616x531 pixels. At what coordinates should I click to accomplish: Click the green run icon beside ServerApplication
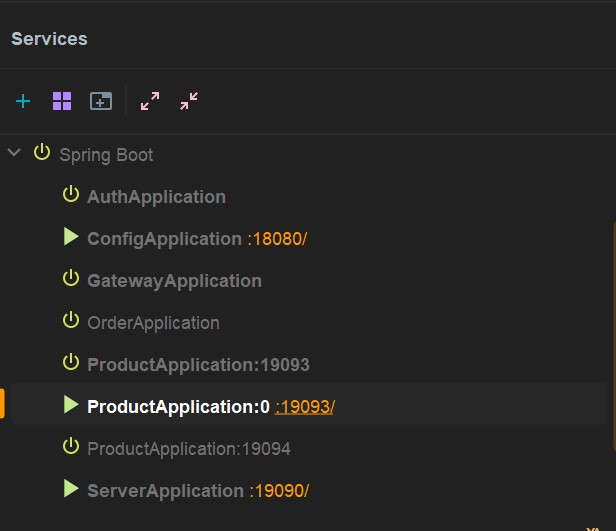point(71,489)
